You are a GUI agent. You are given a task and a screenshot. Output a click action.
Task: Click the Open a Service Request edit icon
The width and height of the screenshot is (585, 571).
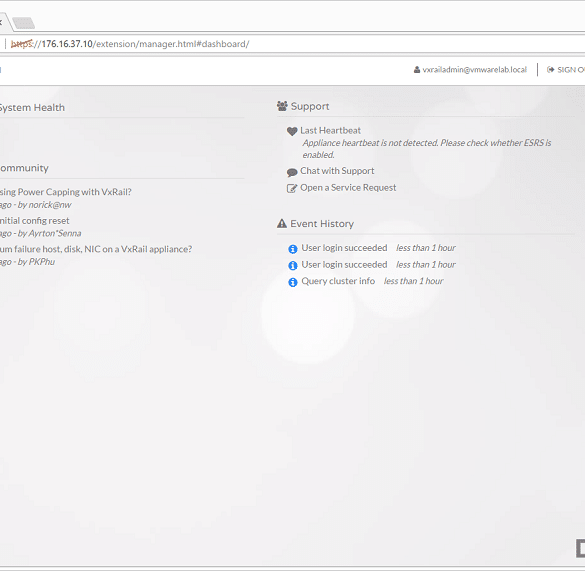click(292, 188)
